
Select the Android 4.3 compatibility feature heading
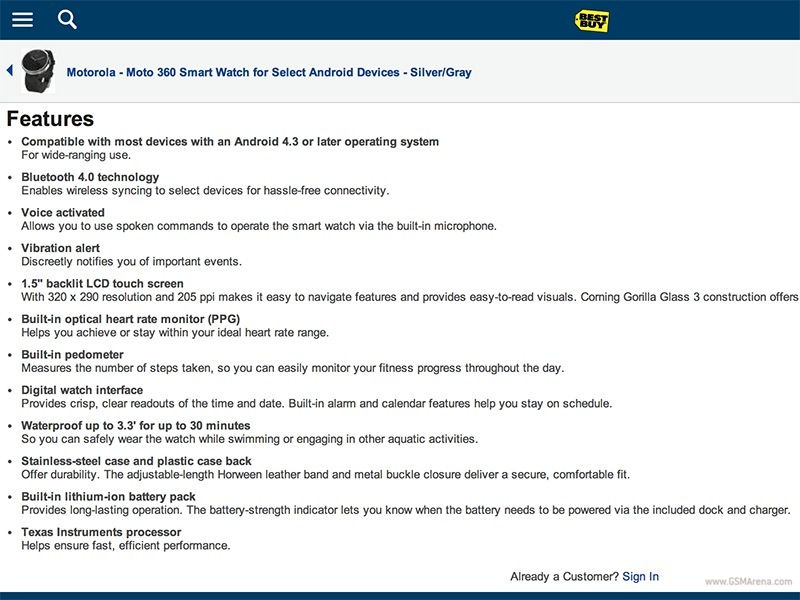pyautogui.click(x=230, y=142)
